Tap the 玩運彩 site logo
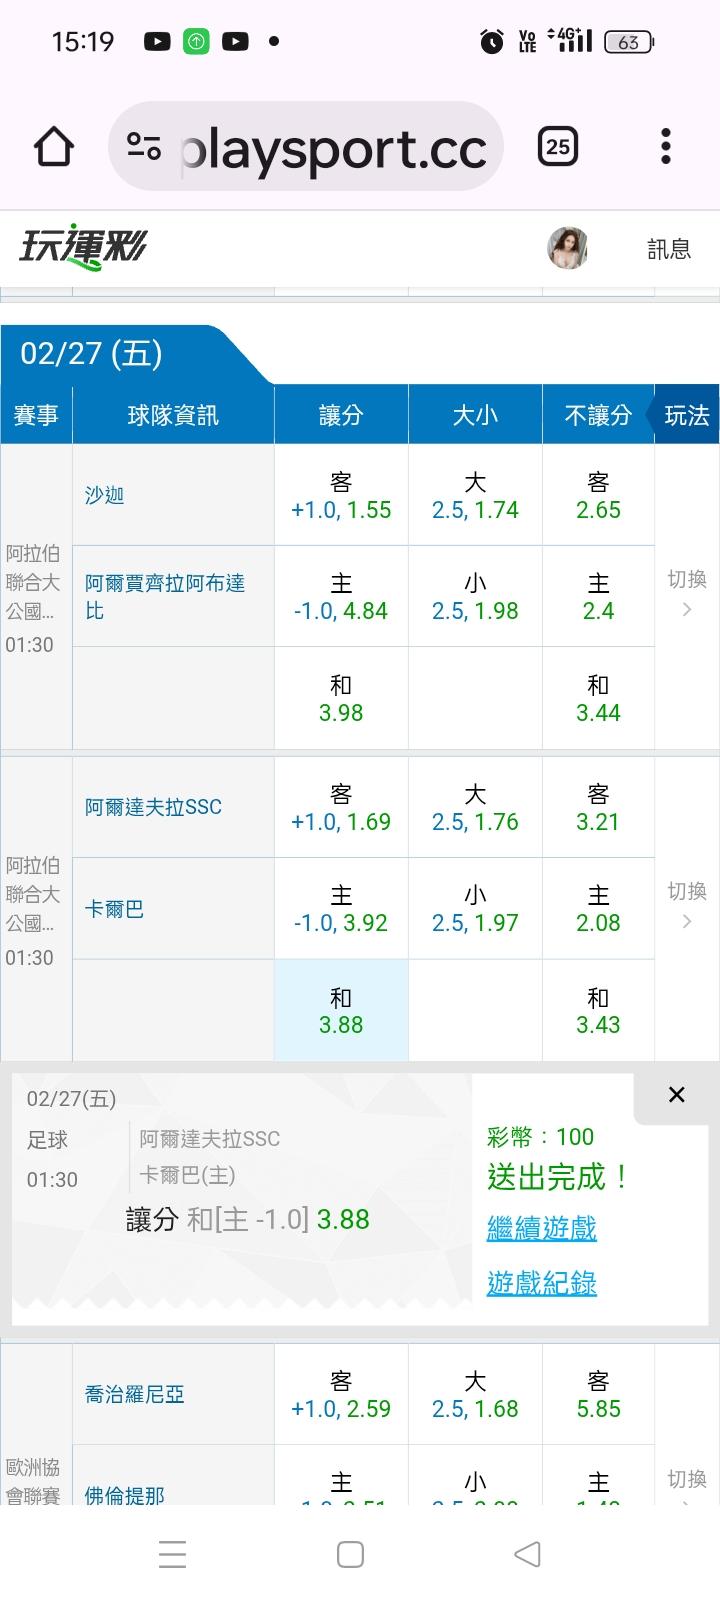This screenshot has width=720, height=1604. tap(83, 246)
